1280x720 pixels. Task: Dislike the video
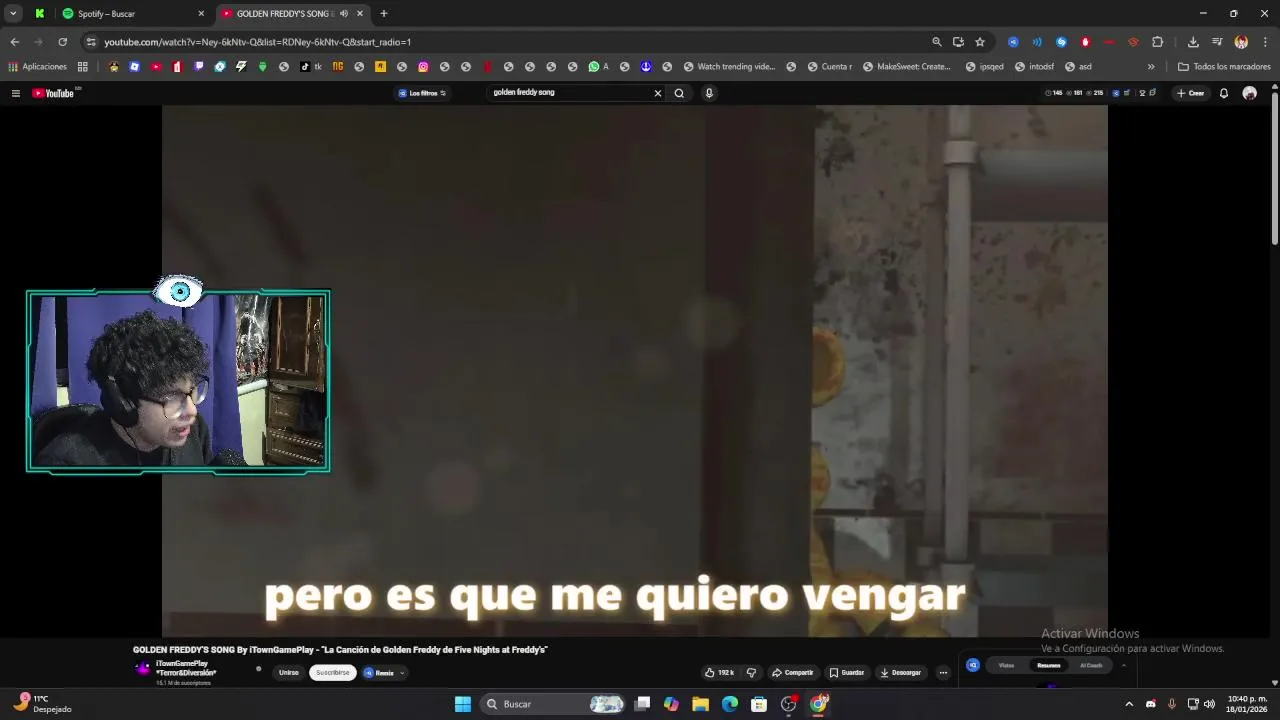(751, 673)
